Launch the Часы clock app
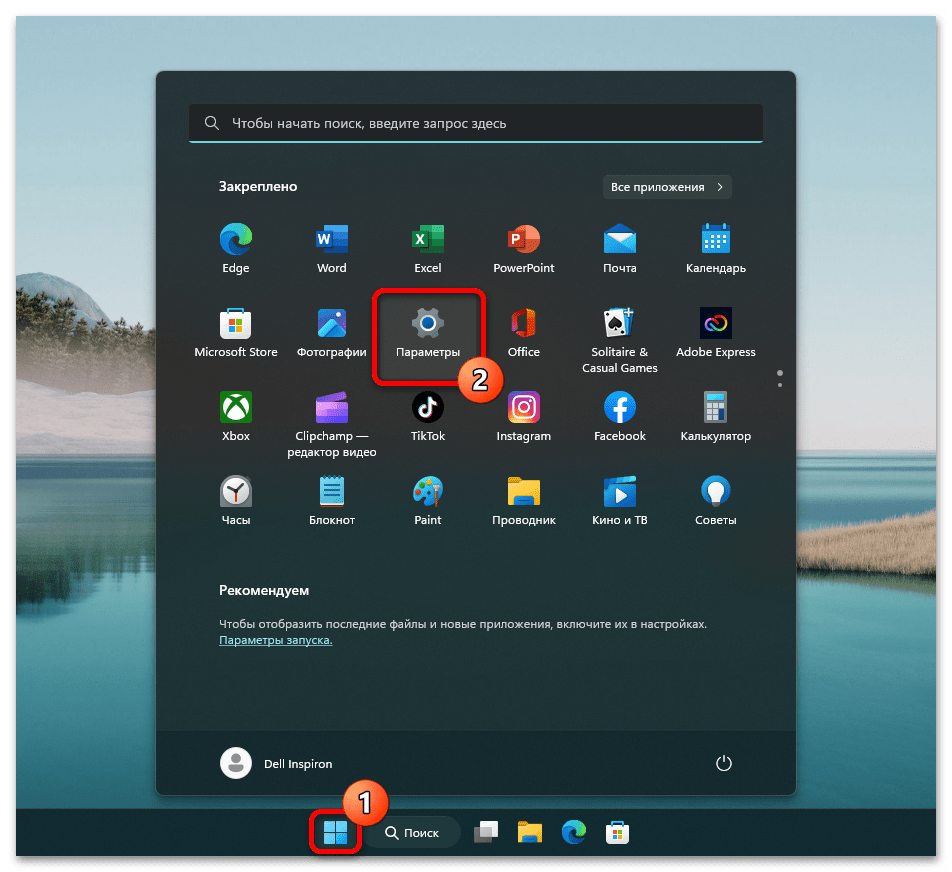Viewport: 952px width, 872px height. click(x=236, y=501)
